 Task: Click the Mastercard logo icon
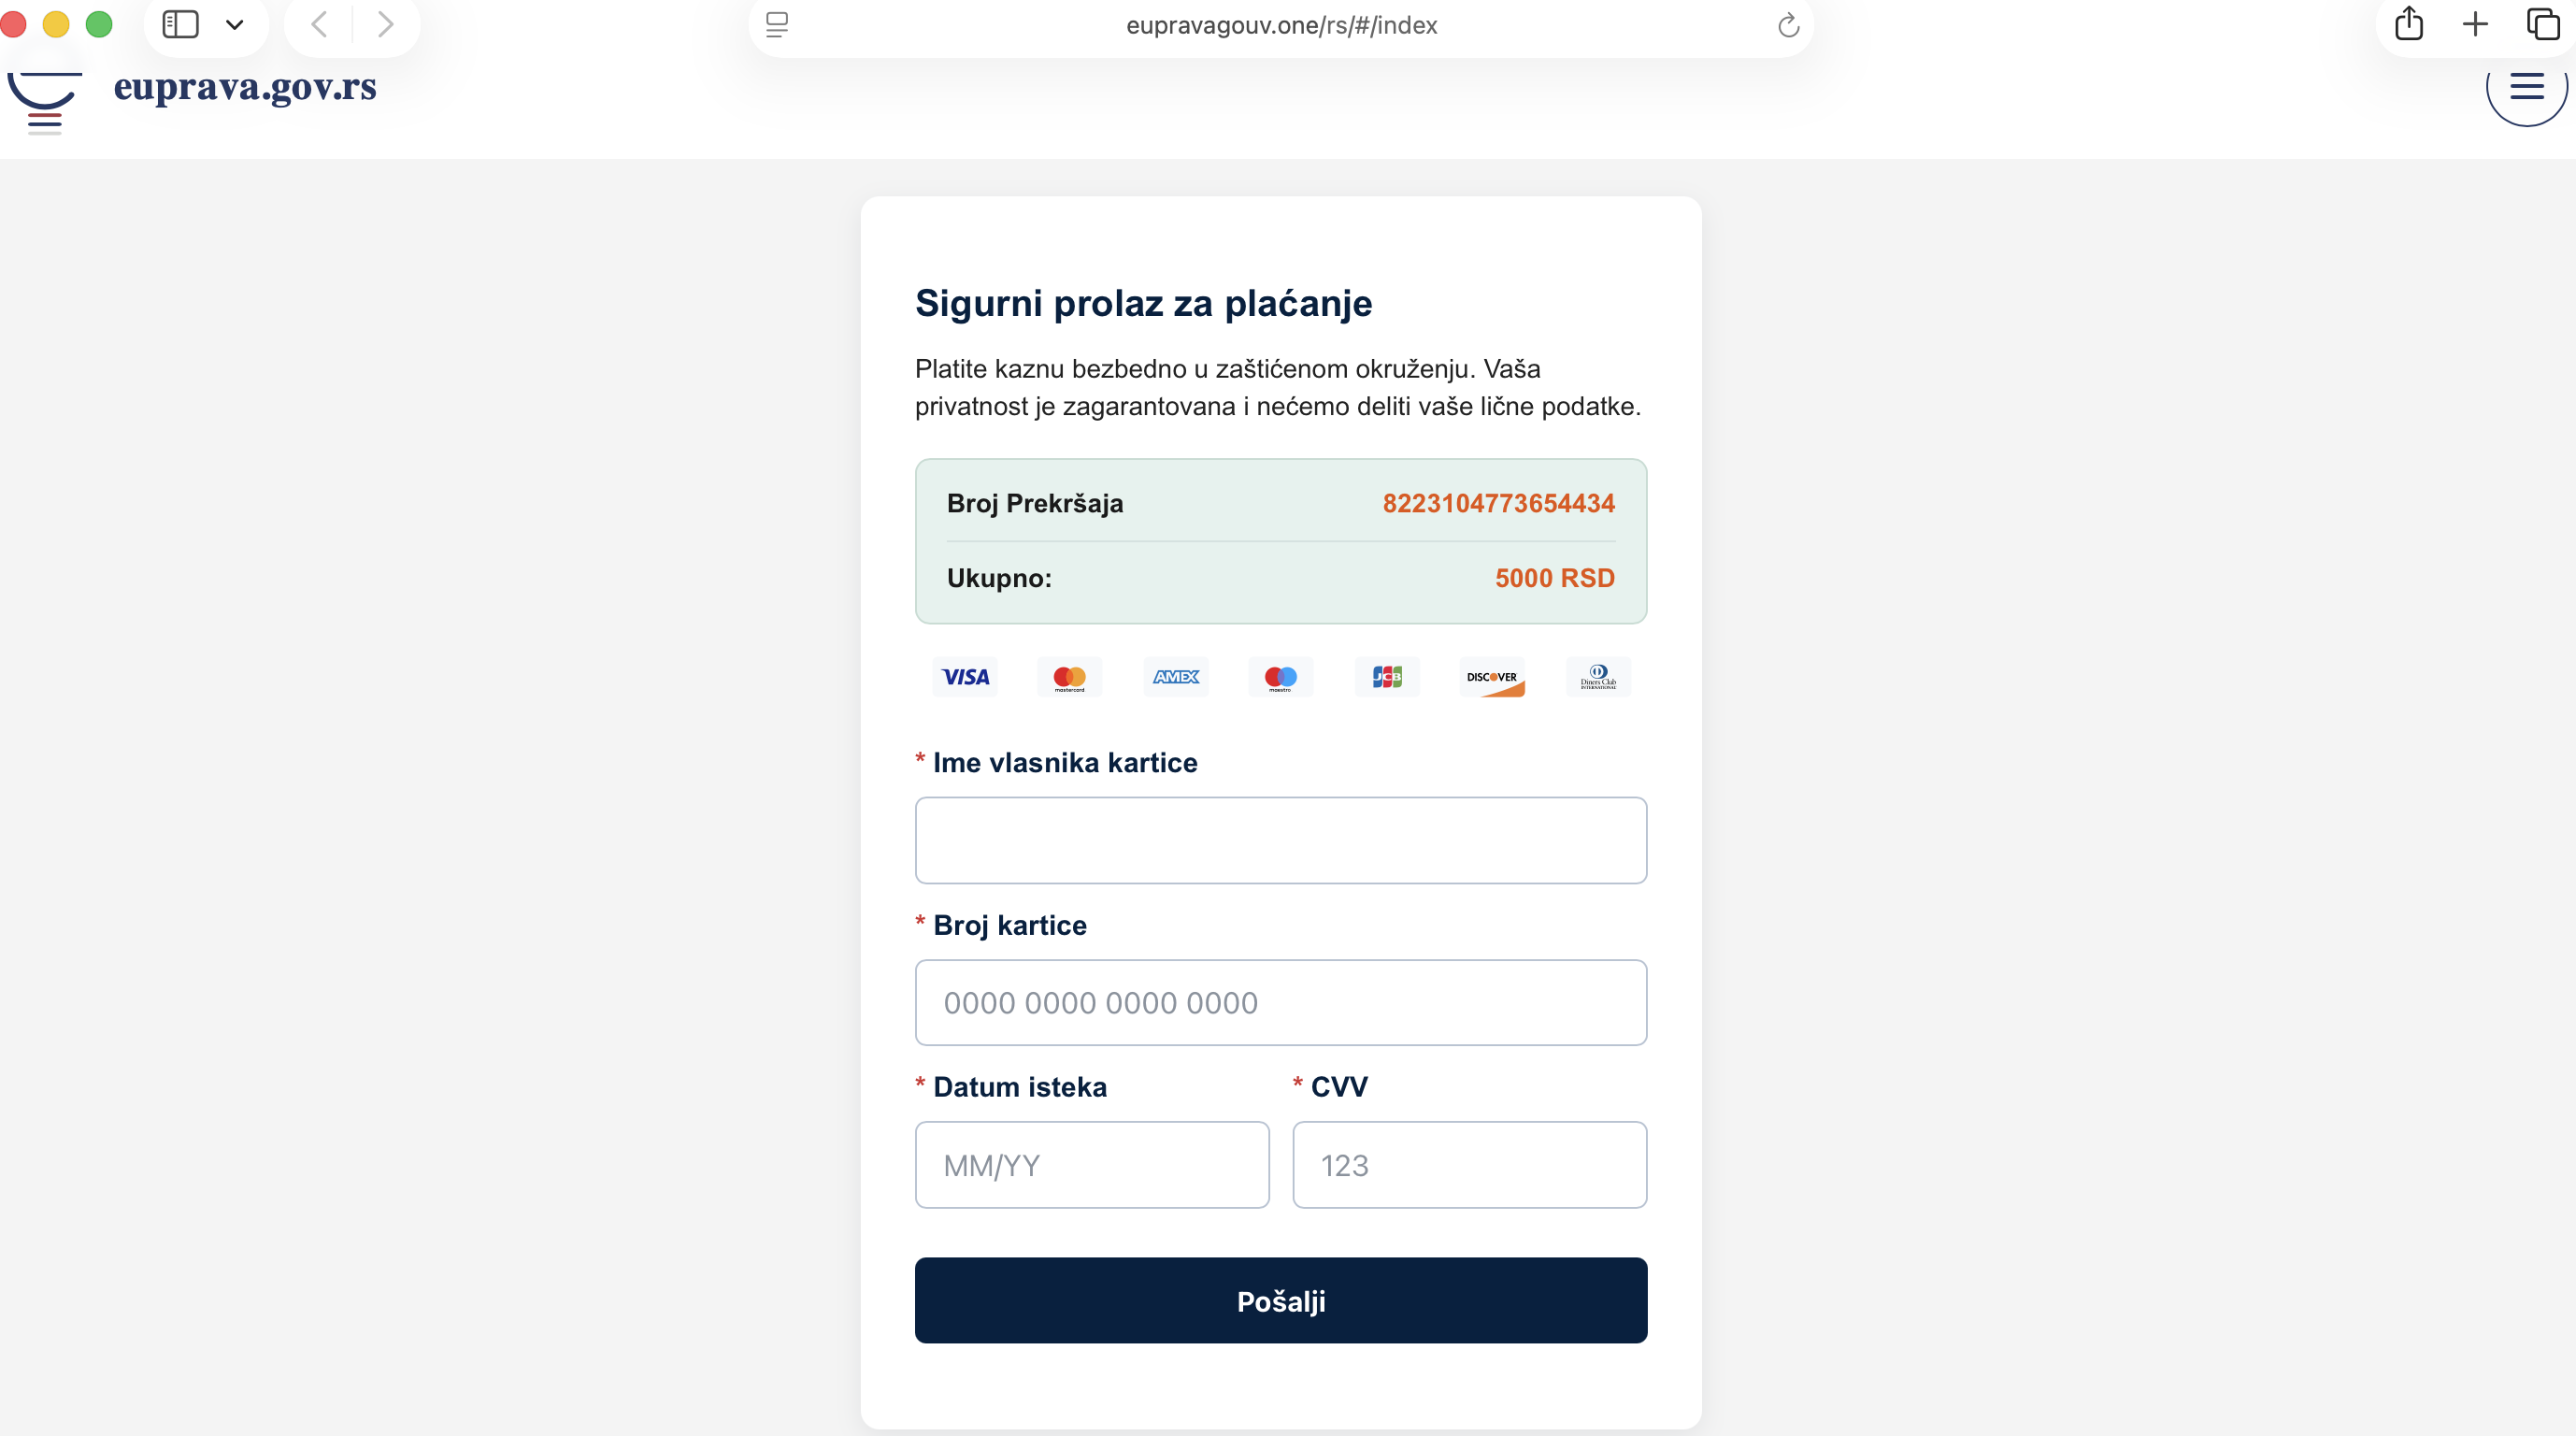point(1069,677)
